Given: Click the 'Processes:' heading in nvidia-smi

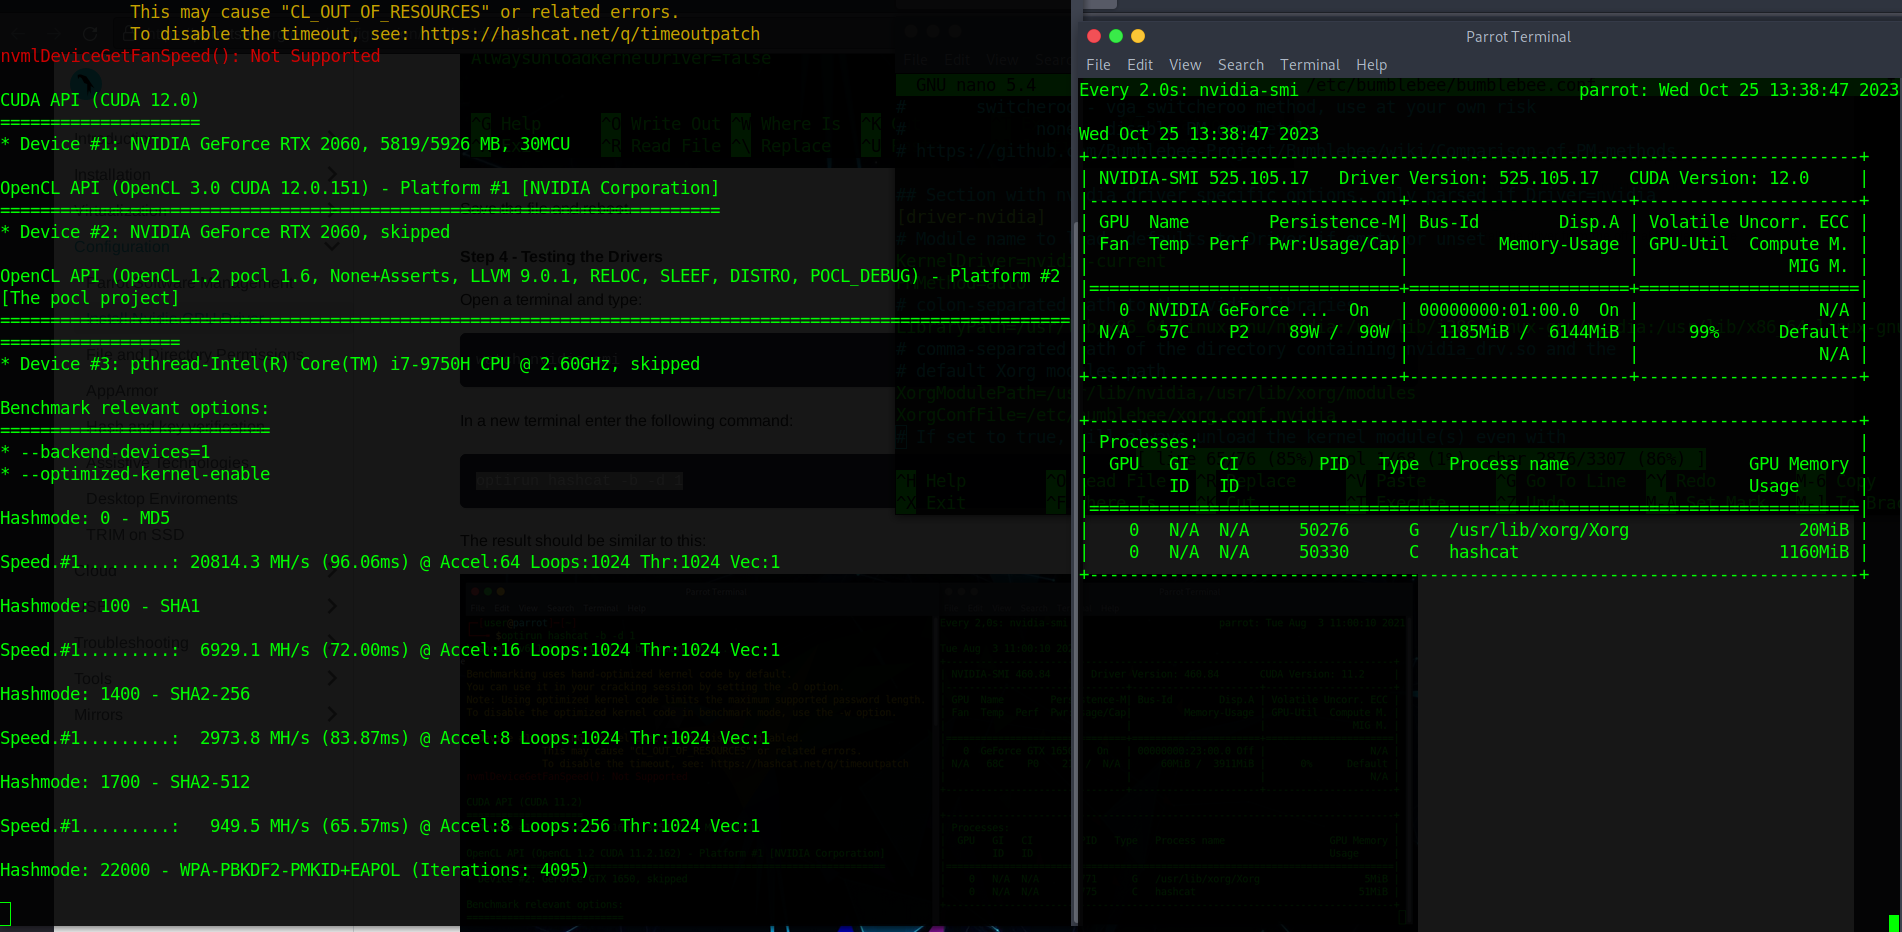Looking at the screenshot, I should point(1148,442).
